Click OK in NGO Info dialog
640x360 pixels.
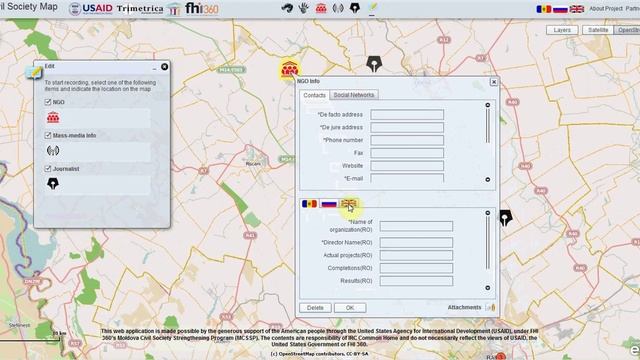point(350,308)
